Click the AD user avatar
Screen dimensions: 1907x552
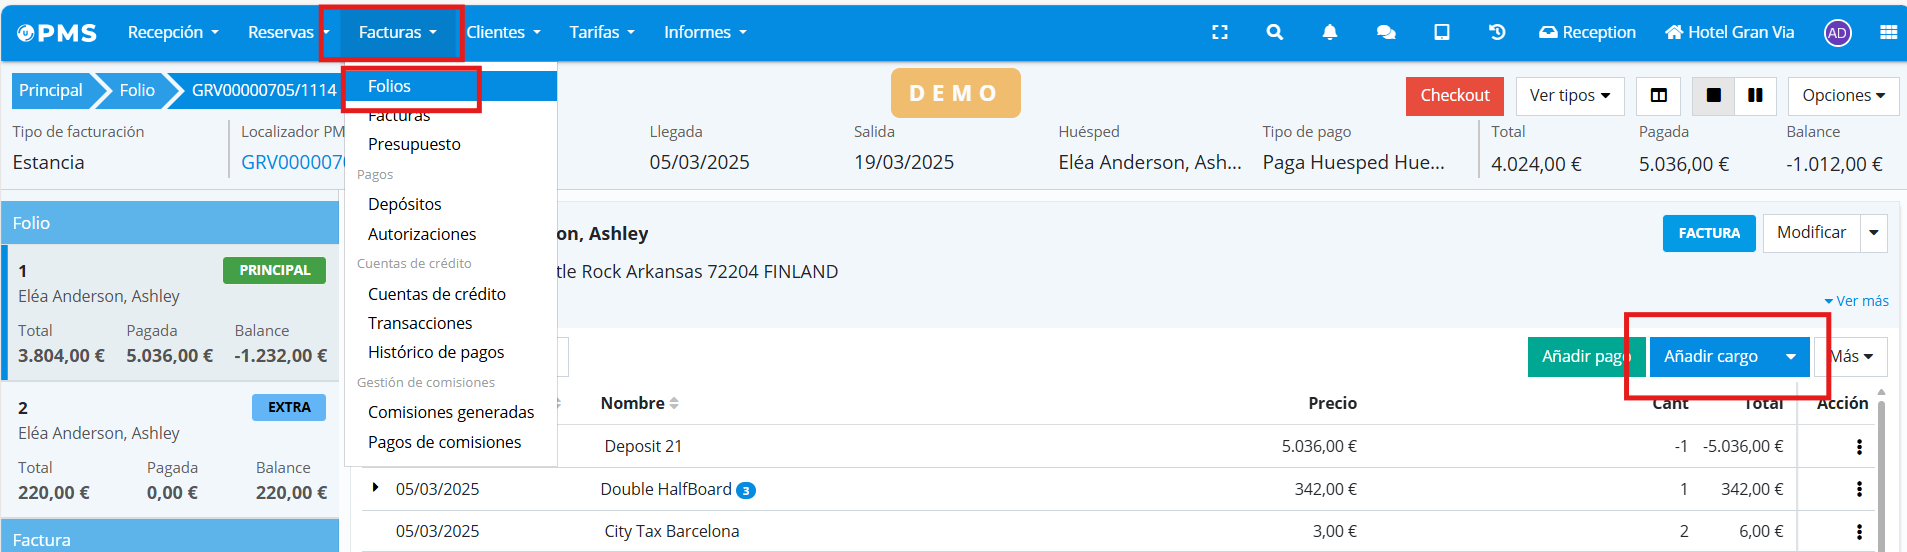1837,33
